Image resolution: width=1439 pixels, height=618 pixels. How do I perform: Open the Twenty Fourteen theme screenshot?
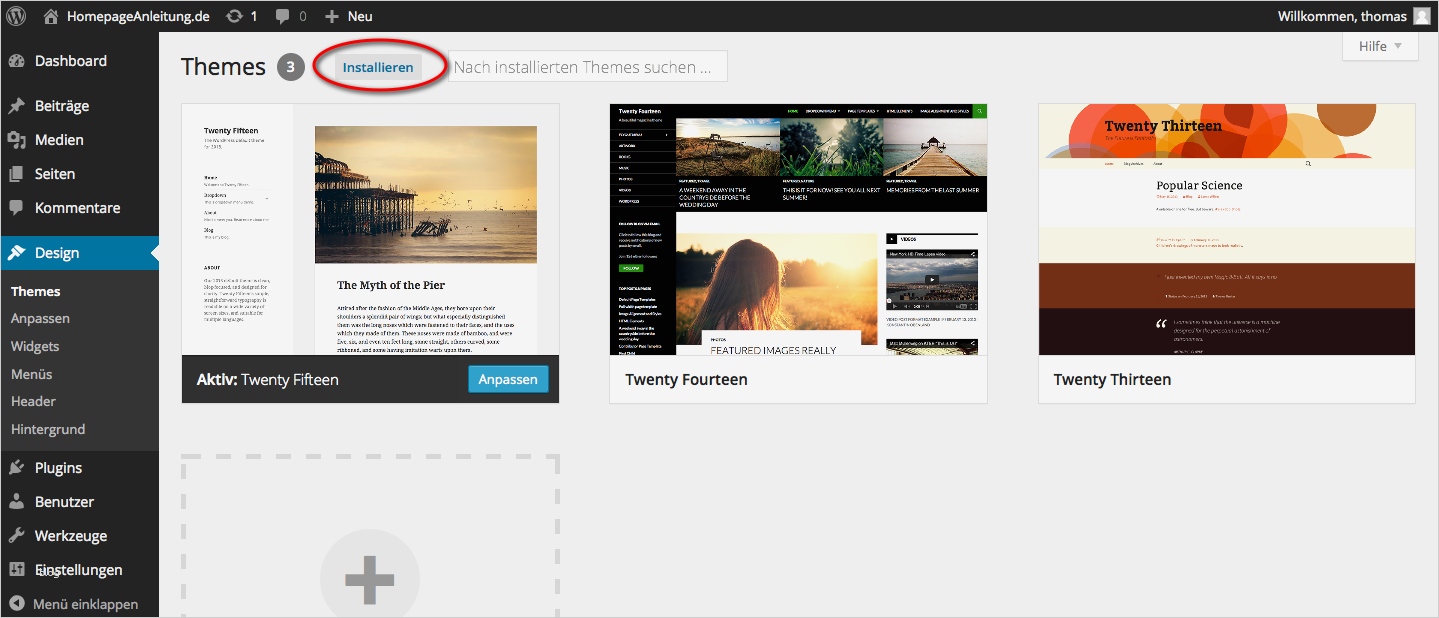[798, 229]
